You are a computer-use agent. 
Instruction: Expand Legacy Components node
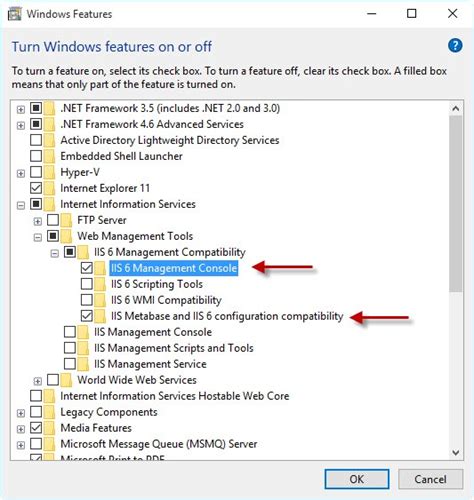(x=21, y=413)
